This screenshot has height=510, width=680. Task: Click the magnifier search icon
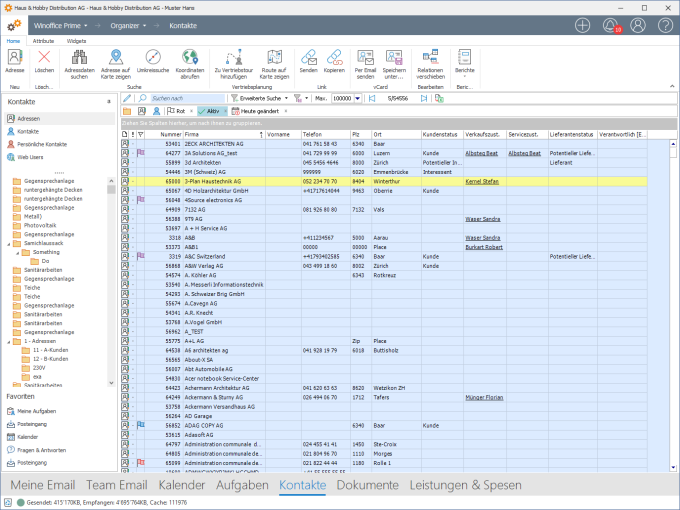[142, 98]
